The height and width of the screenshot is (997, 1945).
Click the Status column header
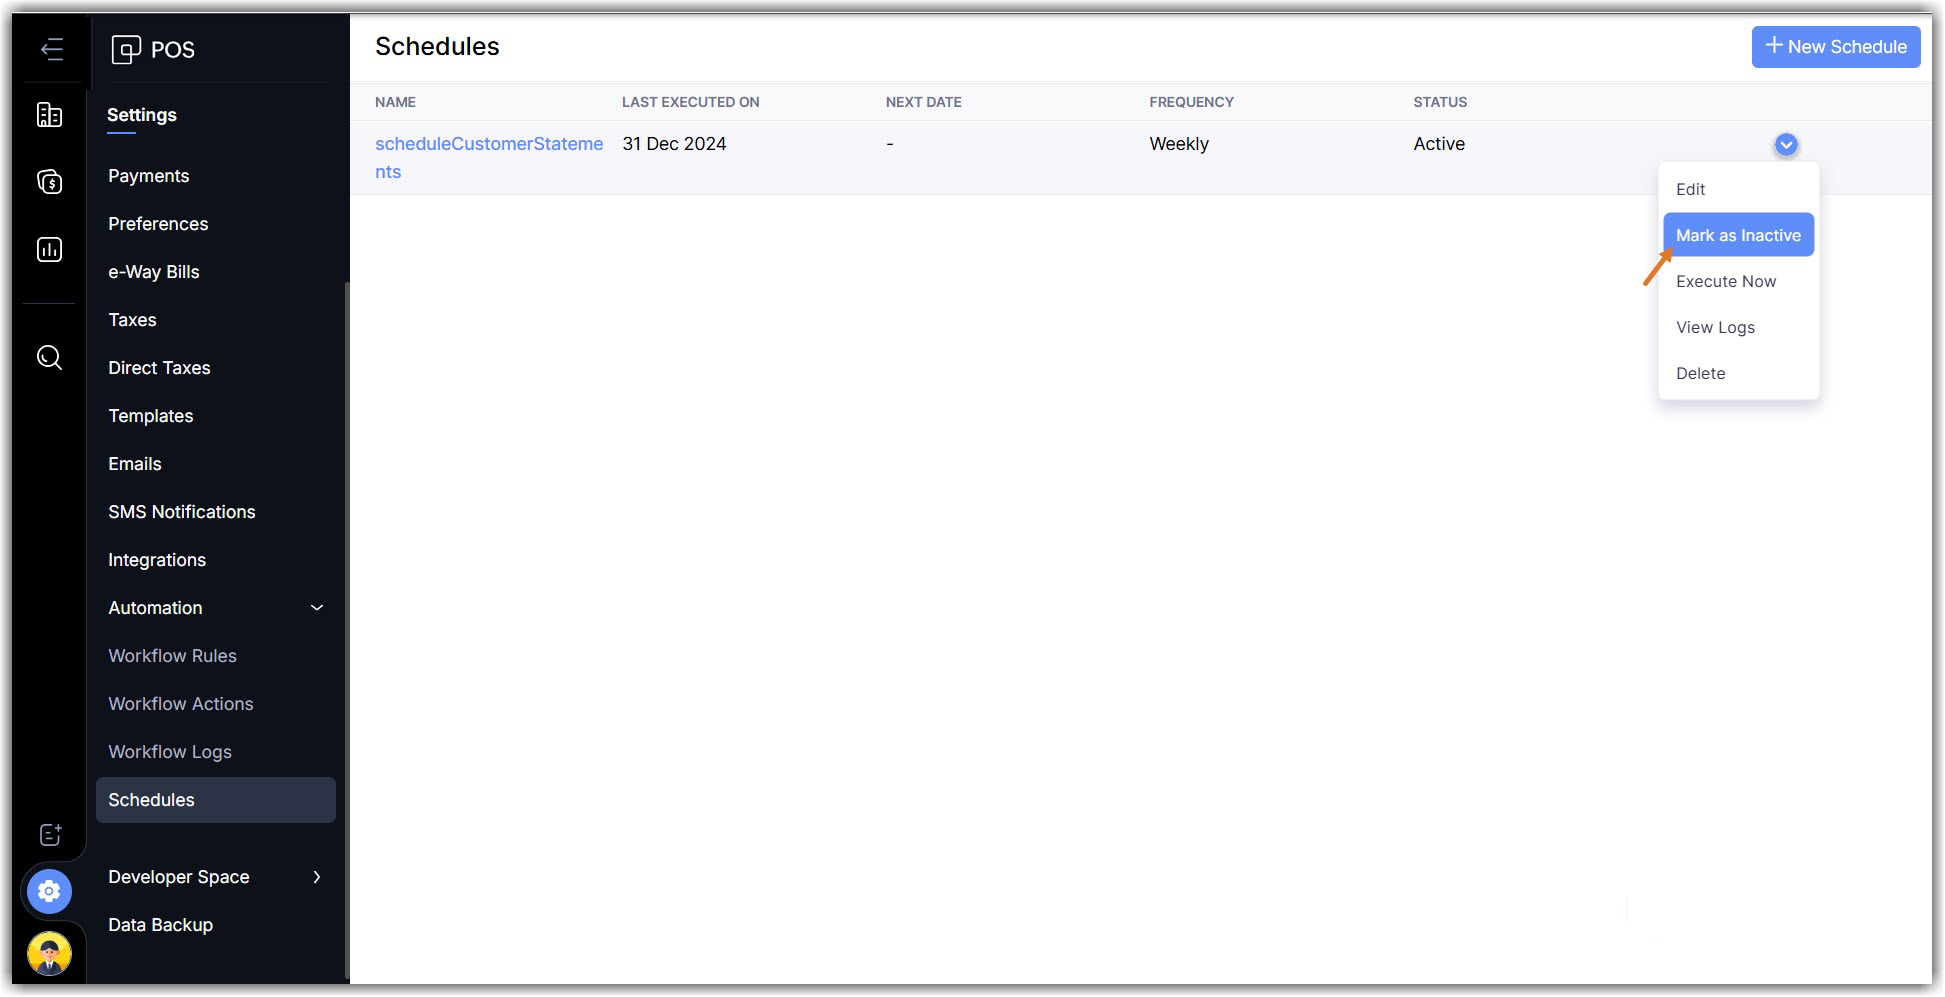(1440, 102)
